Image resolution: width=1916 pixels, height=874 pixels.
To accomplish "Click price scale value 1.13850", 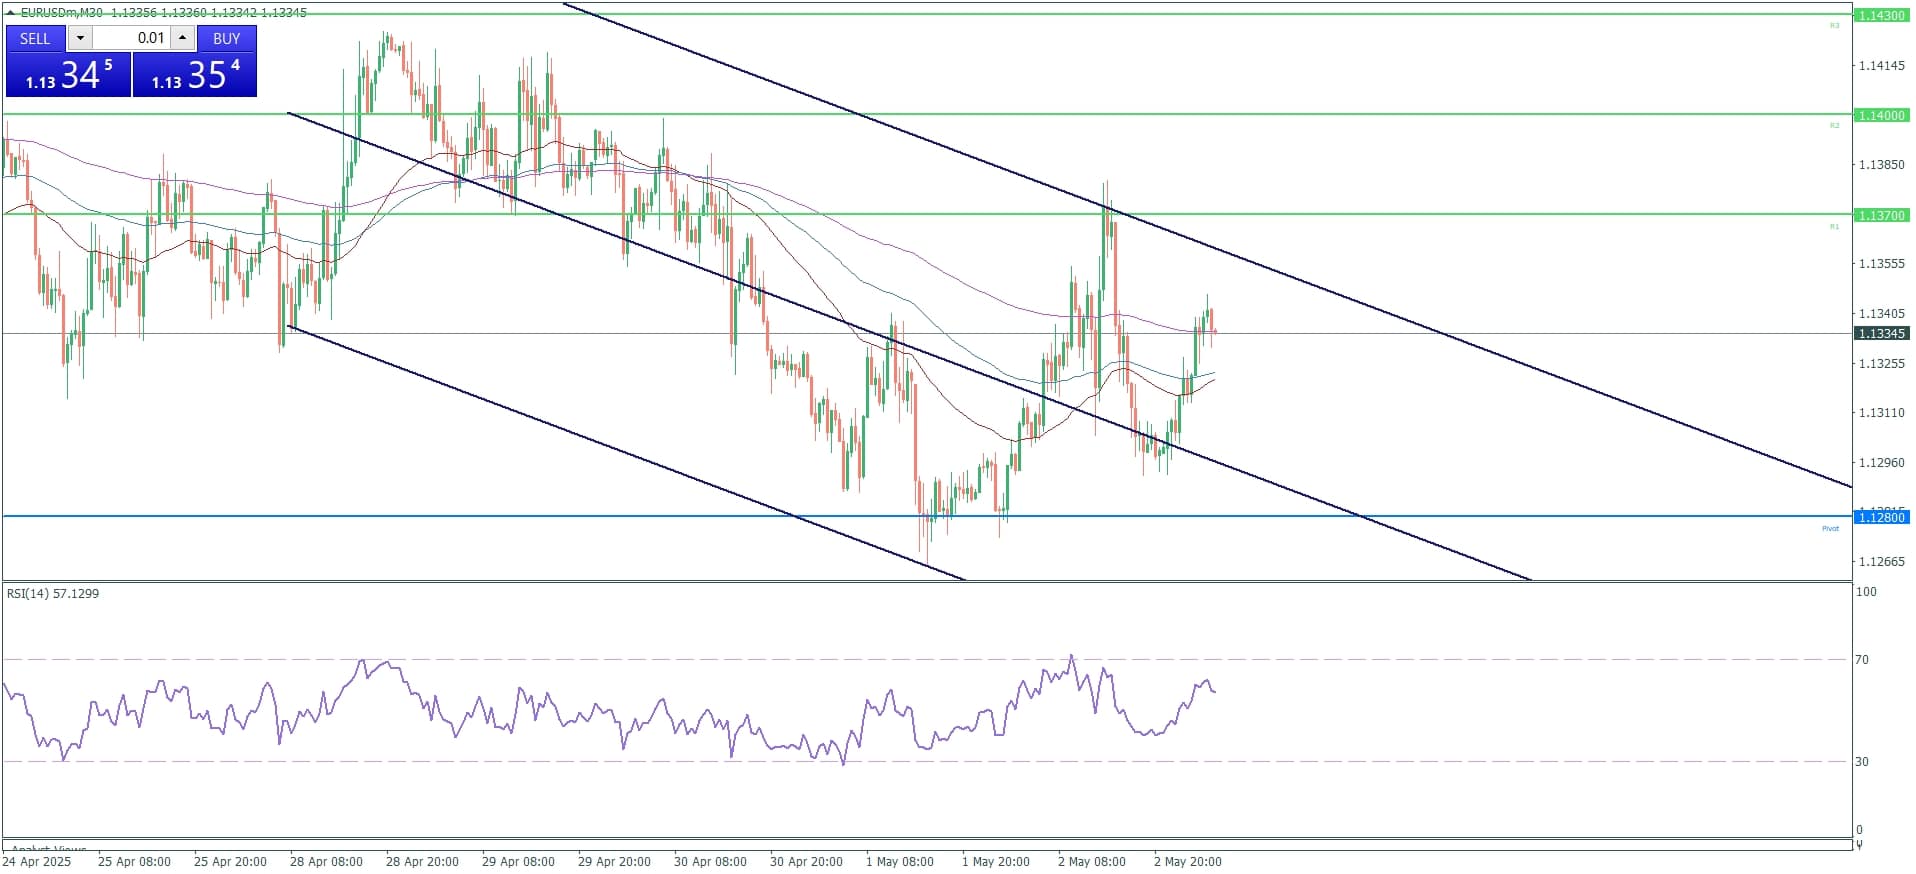I will click(1881, 164).
